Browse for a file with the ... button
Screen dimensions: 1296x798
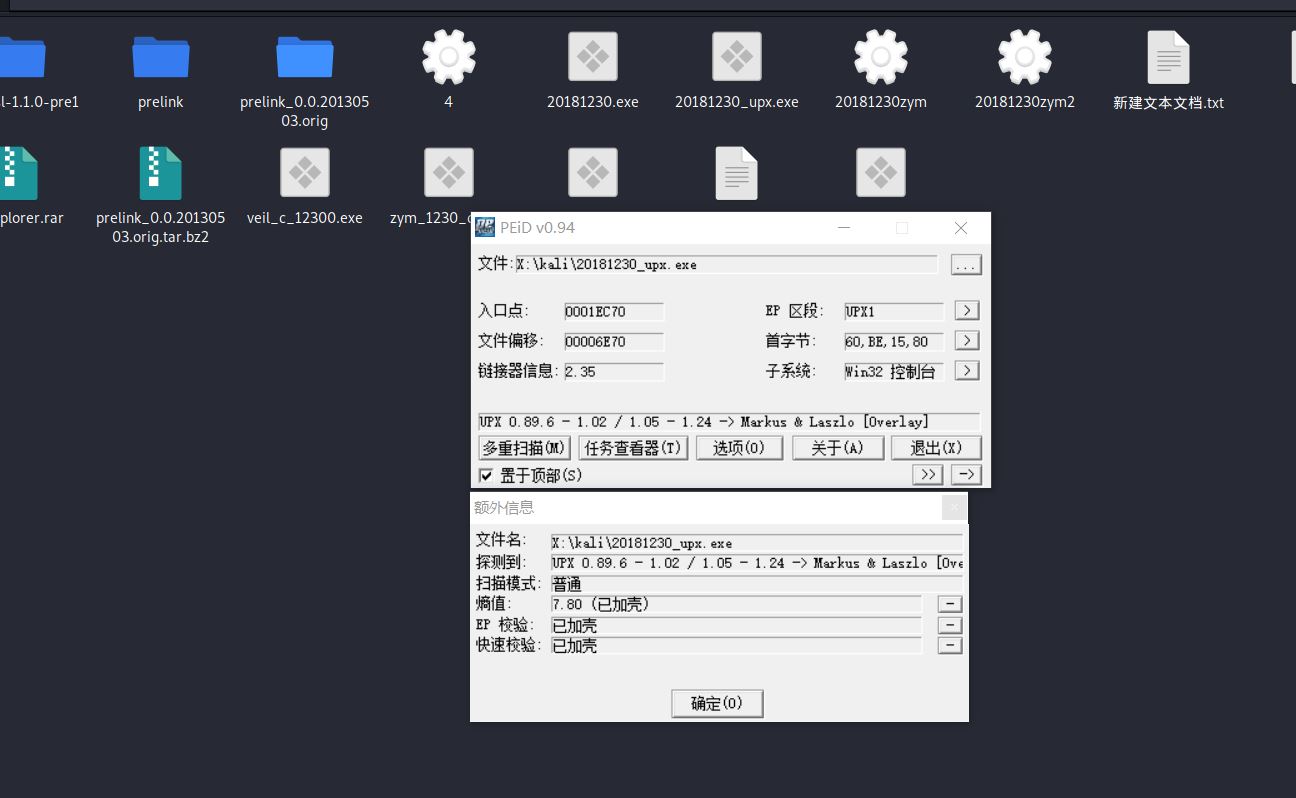coord(966,265)
